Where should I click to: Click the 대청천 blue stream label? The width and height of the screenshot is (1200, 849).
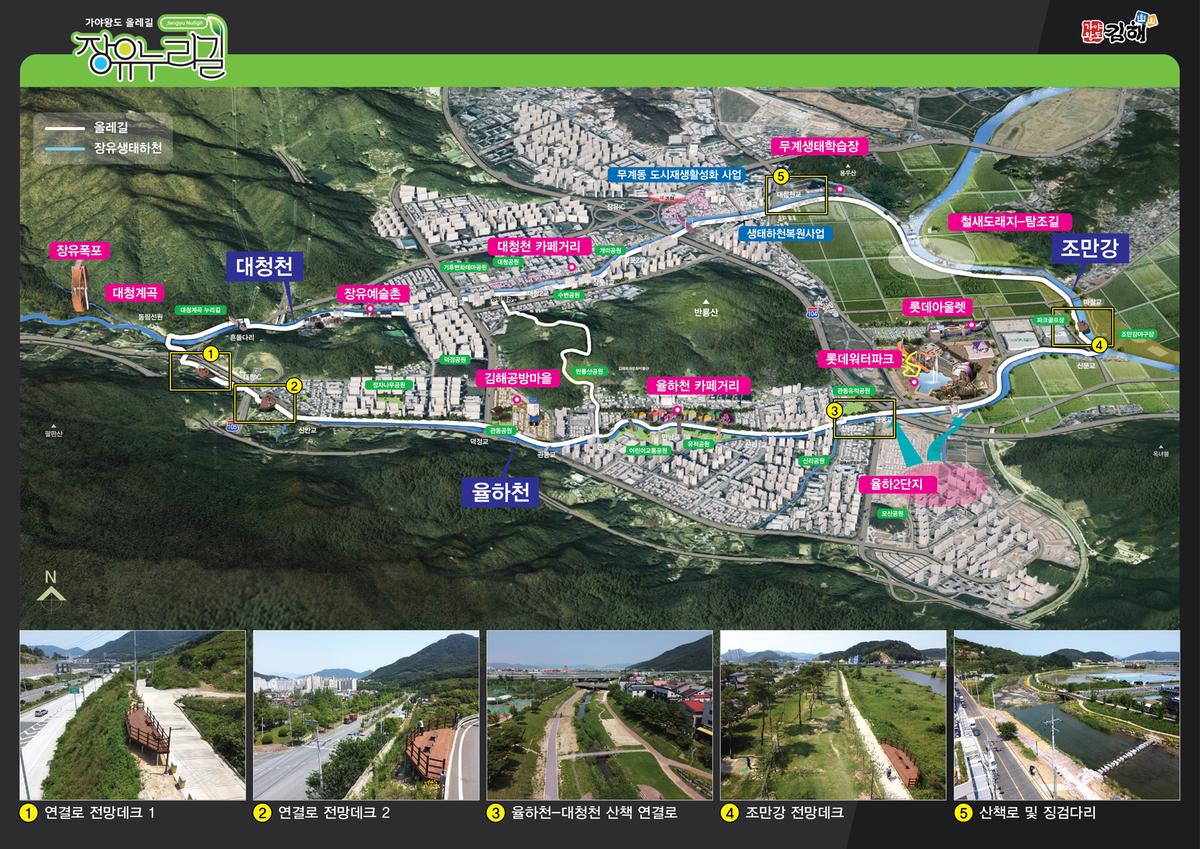click(264, 267)
